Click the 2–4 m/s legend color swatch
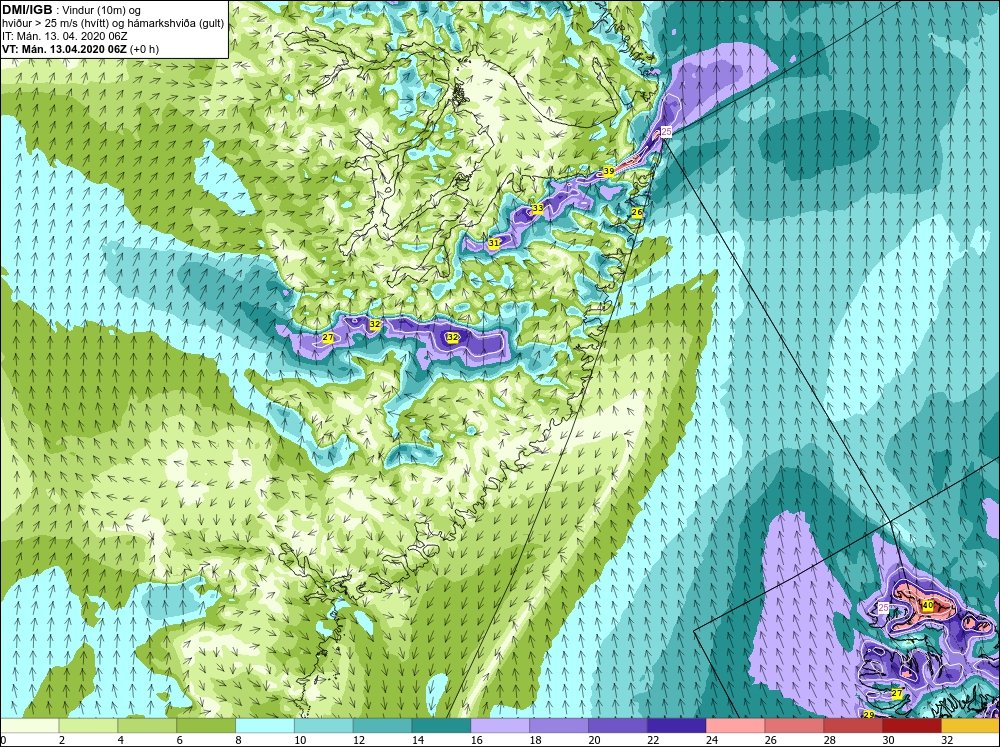The height and width of the screenshot is (747, 1000). pos(88,725)
